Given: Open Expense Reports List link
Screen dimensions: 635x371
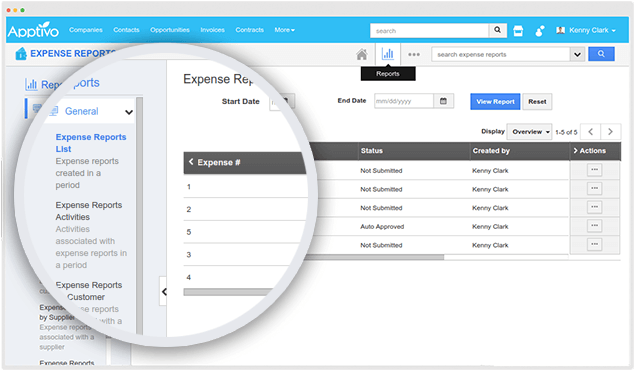Looking at the screenshot, I should (91, 143).
